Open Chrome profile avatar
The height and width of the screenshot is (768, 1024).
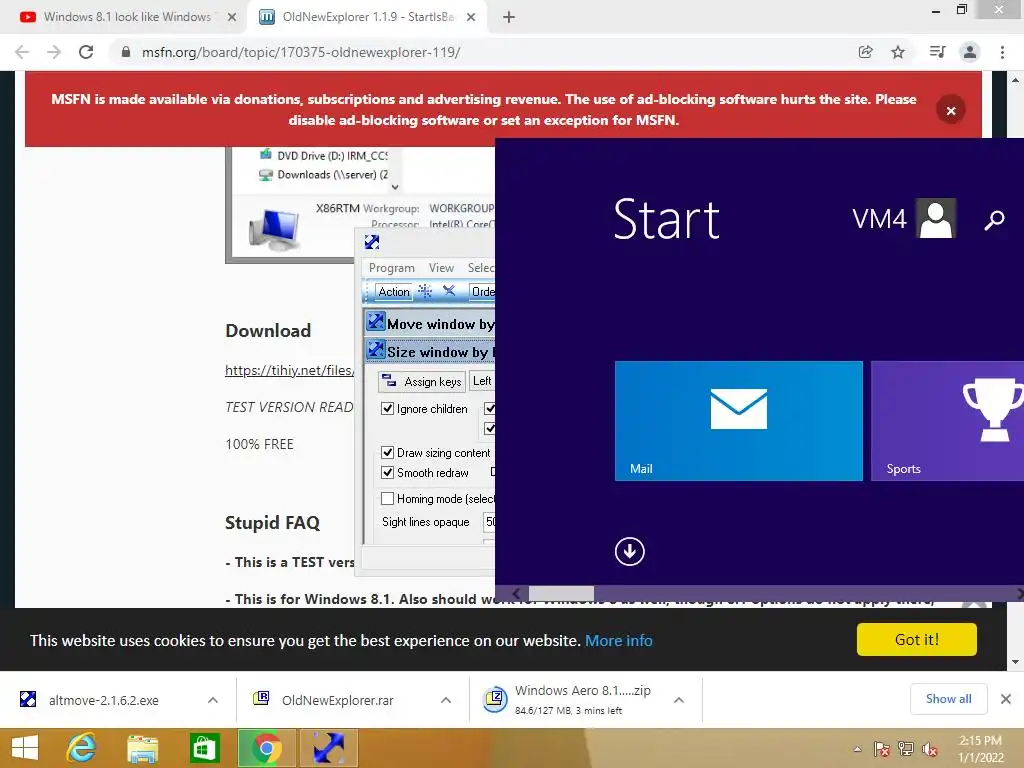pos(970,52)
